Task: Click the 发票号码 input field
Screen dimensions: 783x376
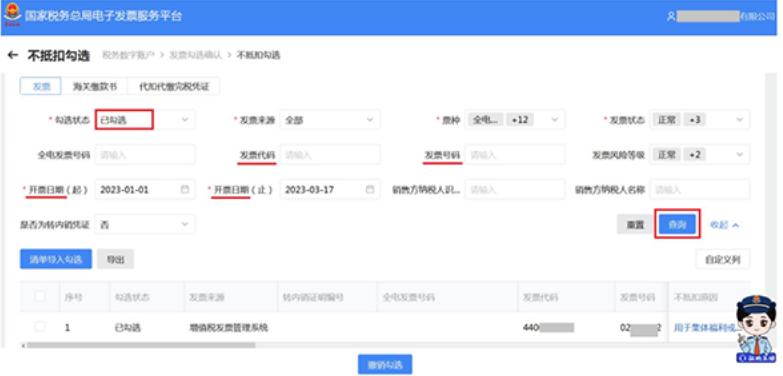Action: point(514,155)
